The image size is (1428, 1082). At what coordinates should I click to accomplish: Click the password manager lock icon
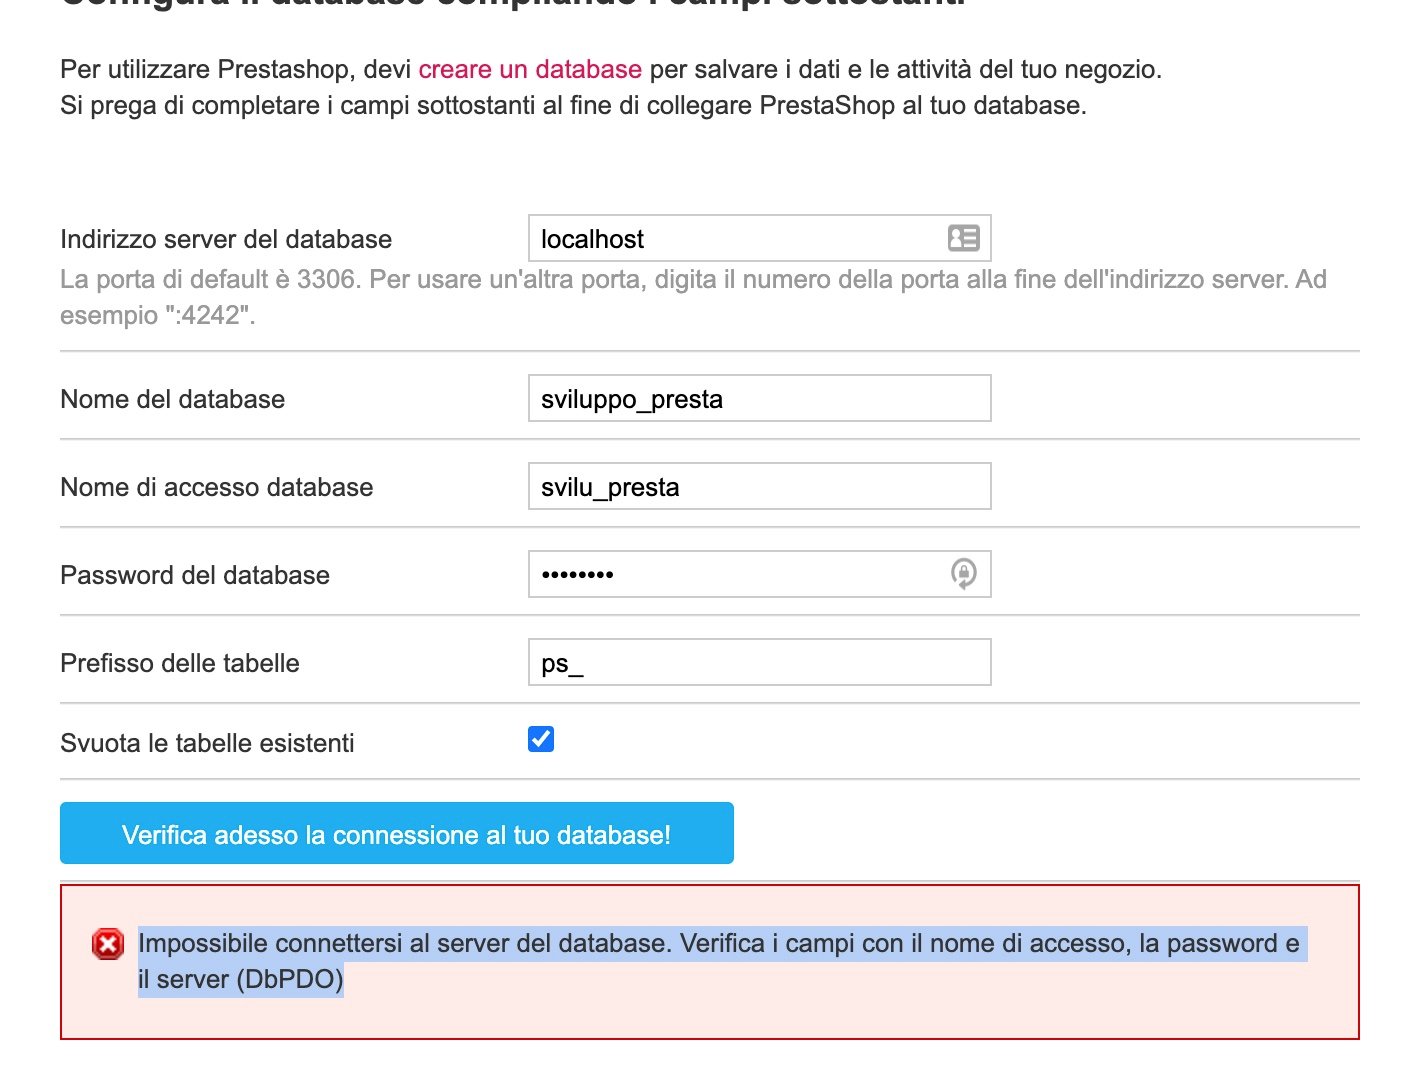click(x=963, y=574)
